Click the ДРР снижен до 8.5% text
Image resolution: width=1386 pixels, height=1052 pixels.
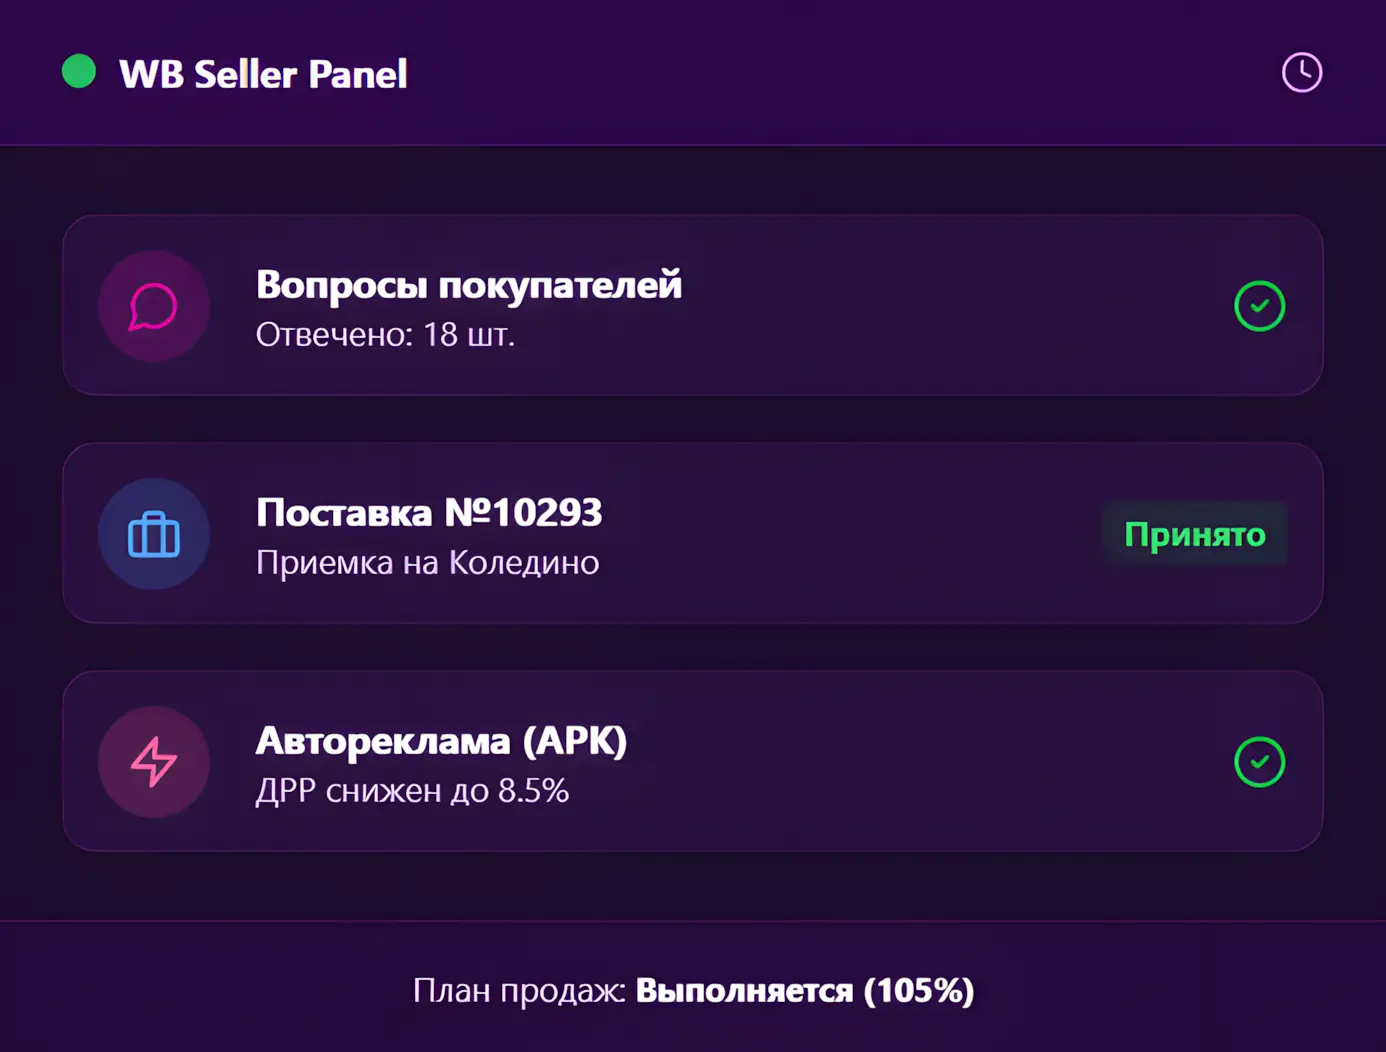point(412,790)
